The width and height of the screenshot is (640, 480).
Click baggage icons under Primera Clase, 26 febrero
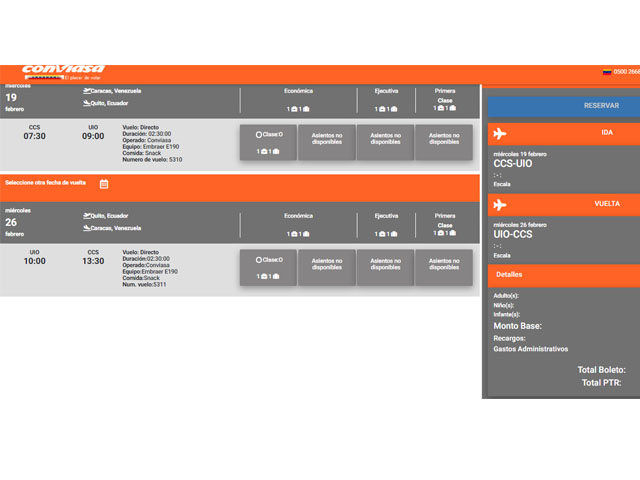pos(444,233)
